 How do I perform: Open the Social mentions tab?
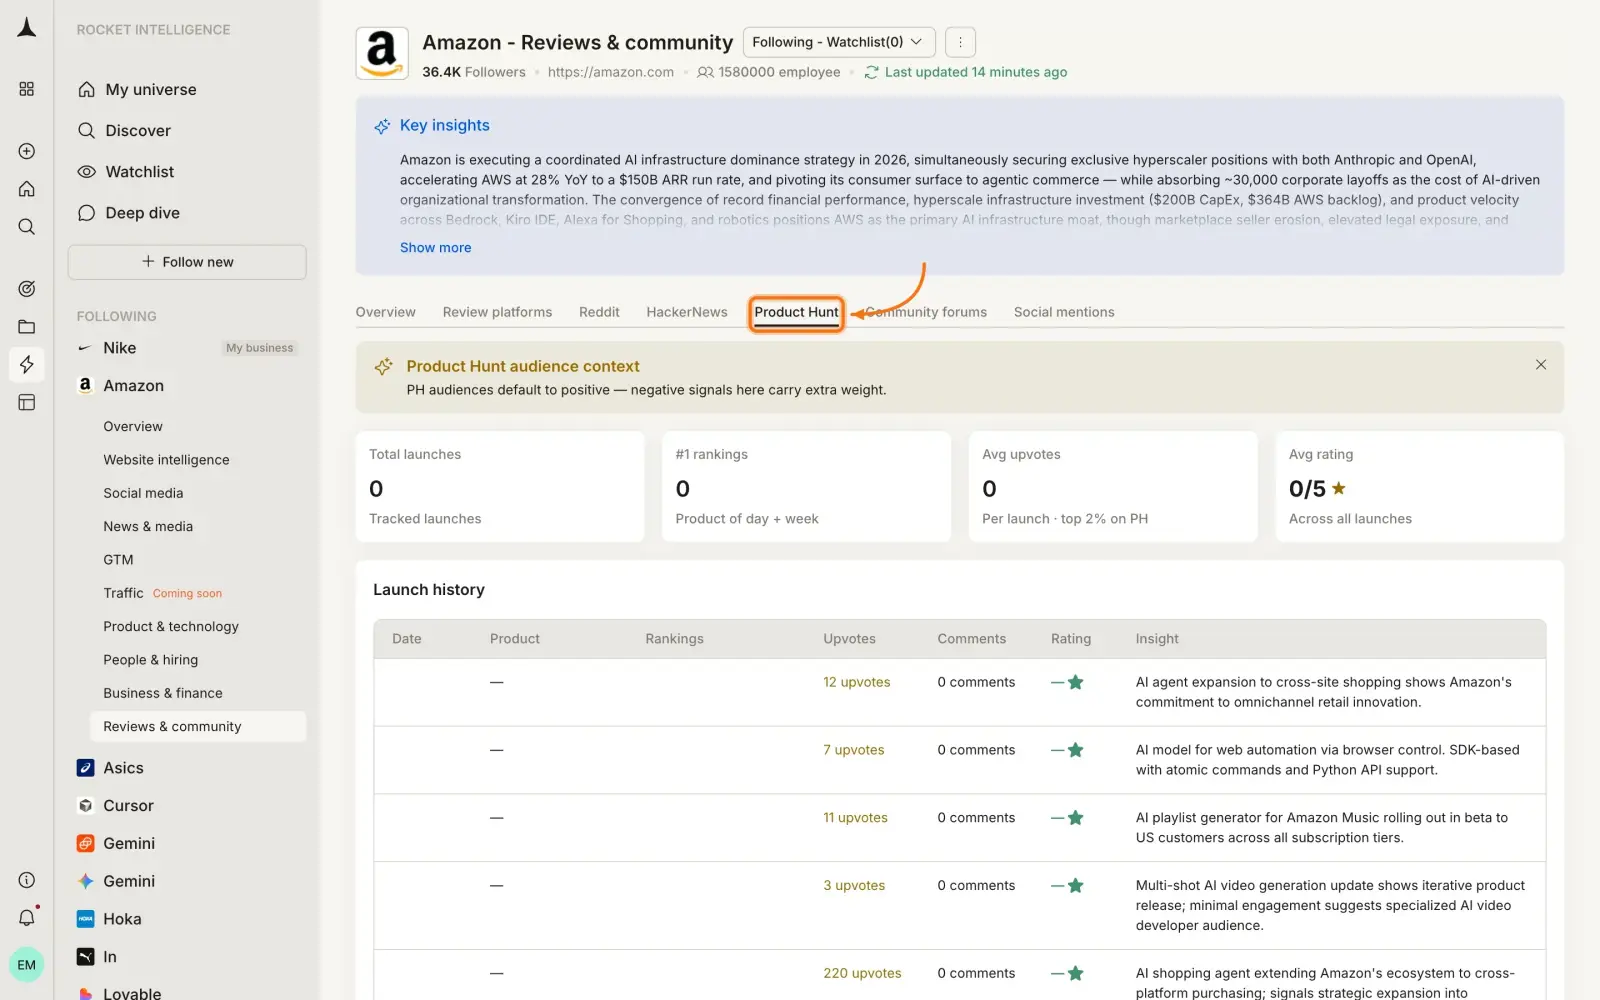(x=1064, y=312)
